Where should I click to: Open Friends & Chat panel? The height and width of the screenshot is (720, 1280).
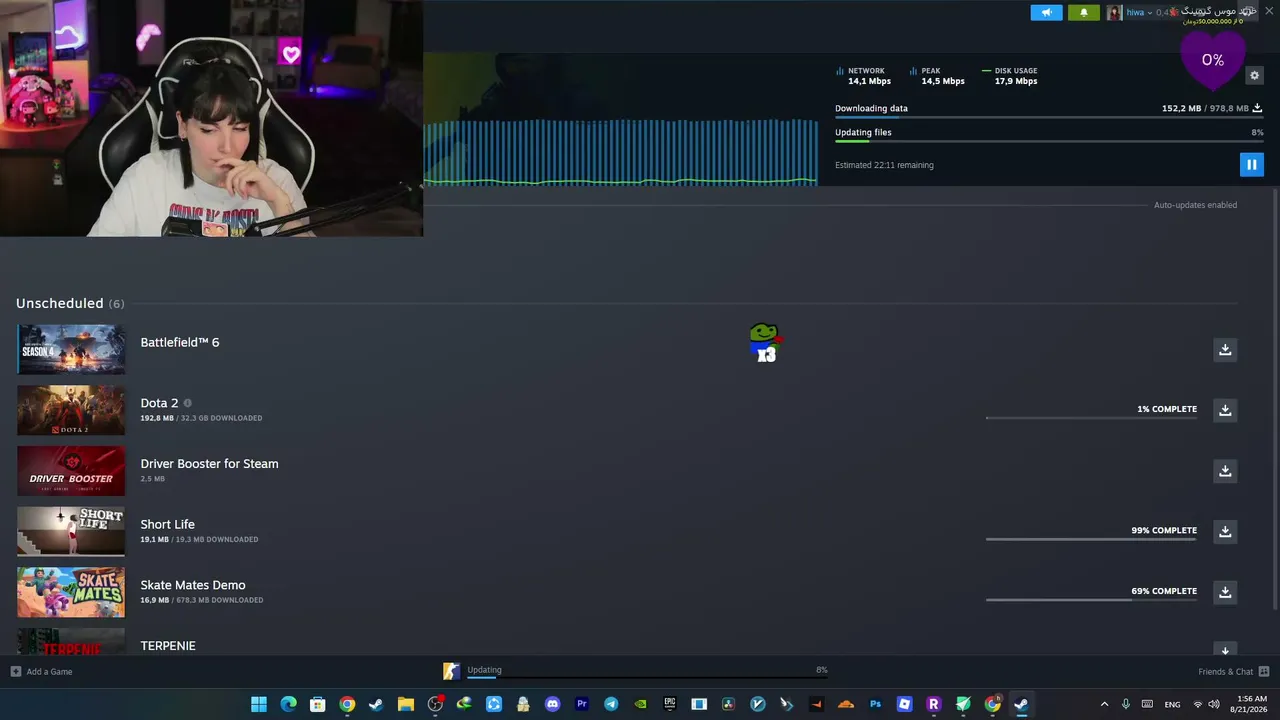[1233, 671]
